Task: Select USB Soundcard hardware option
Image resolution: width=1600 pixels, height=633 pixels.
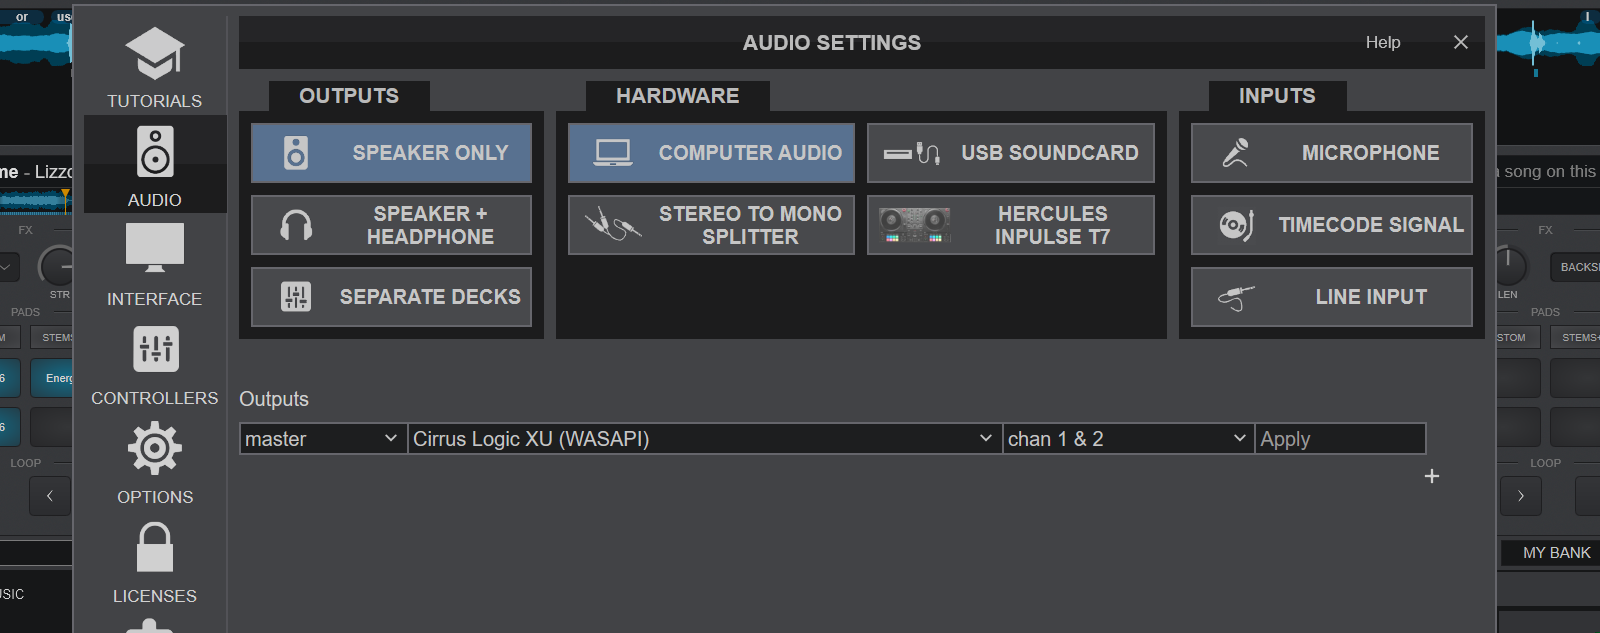Action: tap(1011, 153)
